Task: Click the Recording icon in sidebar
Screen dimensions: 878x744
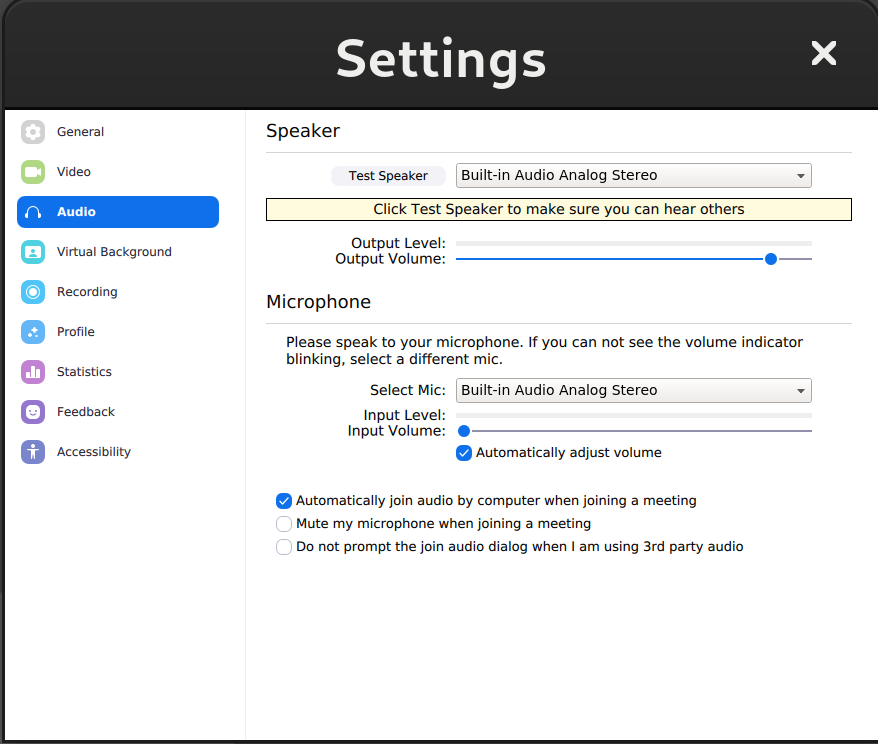Action: pyautogui.click(x=33, y=292)
